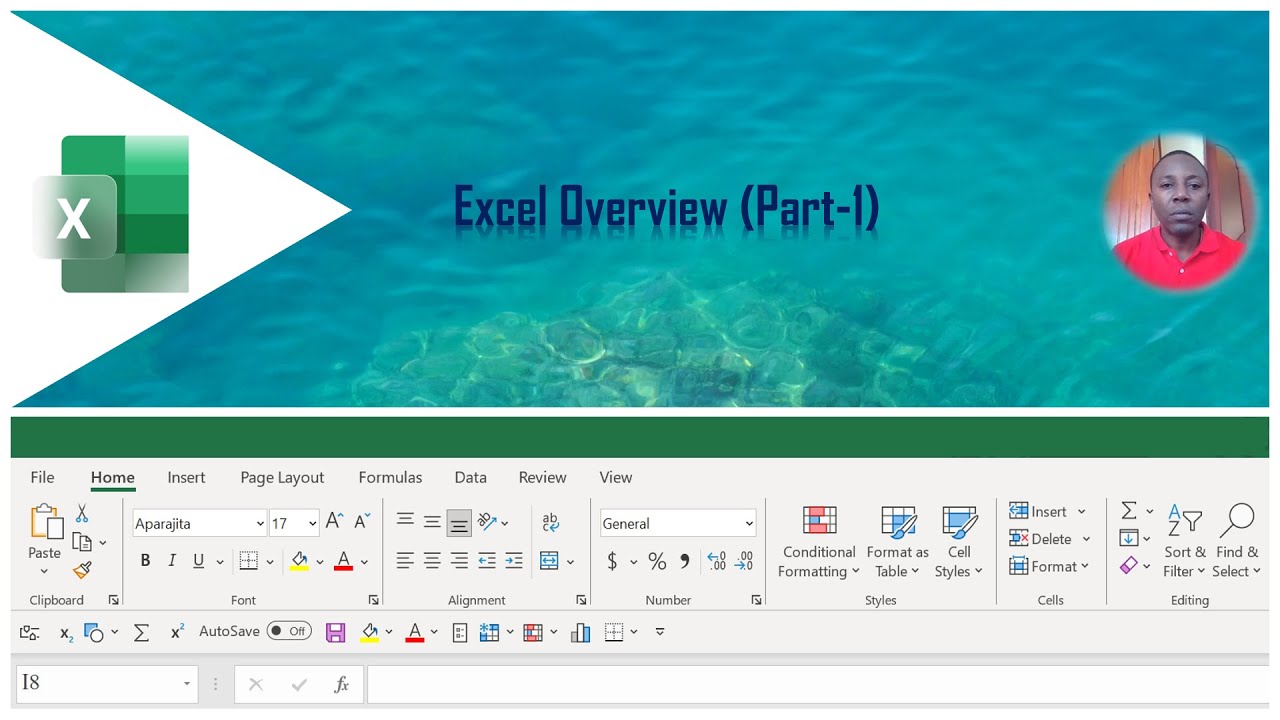Open Font group dialog launcher
The image size is (1280, 720).
[373, 600]
